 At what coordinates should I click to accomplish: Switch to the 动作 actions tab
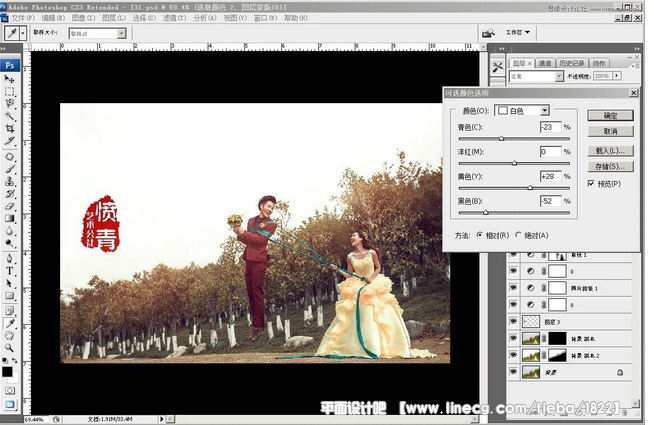[599, 63]
